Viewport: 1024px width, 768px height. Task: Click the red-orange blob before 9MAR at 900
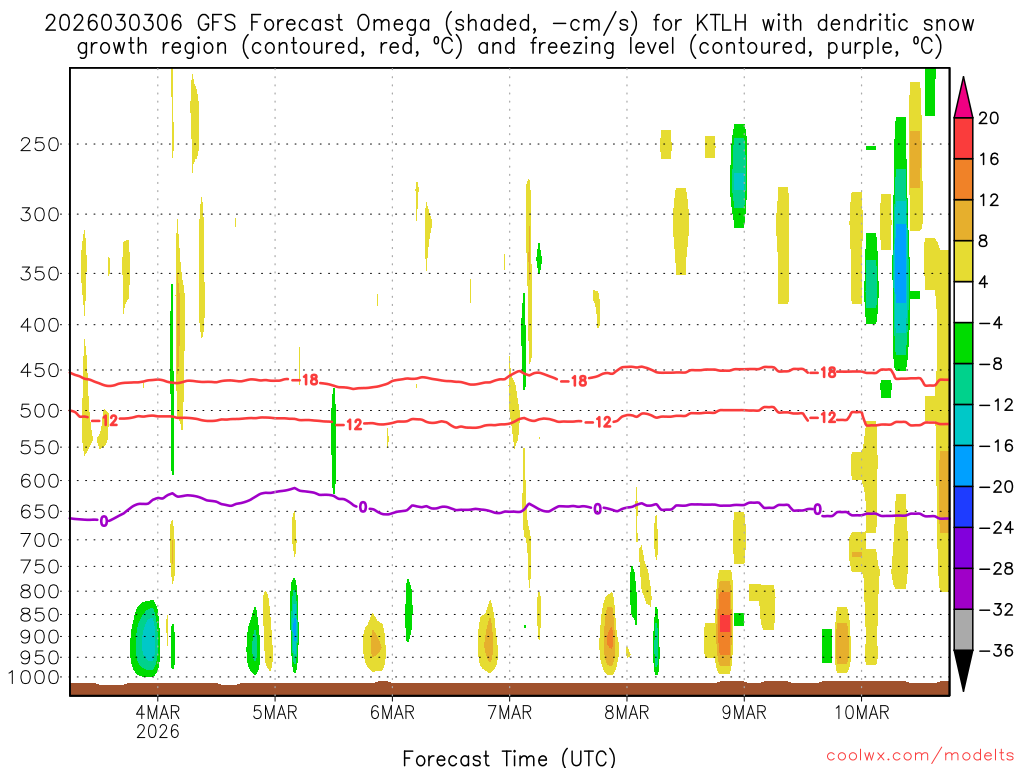(724, 620)
